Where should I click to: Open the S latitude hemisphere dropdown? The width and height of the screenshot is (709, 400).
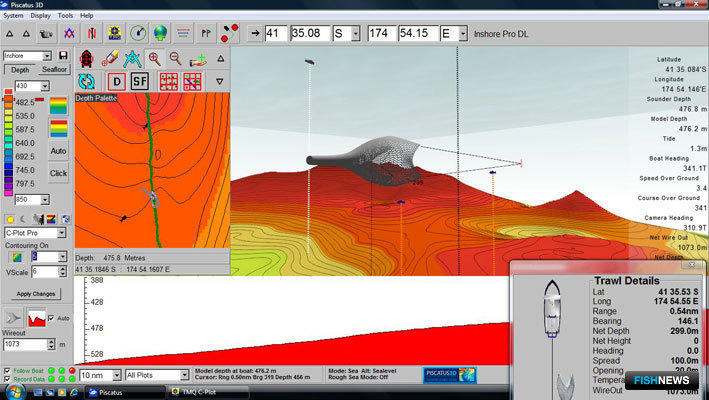click(356, 34)
